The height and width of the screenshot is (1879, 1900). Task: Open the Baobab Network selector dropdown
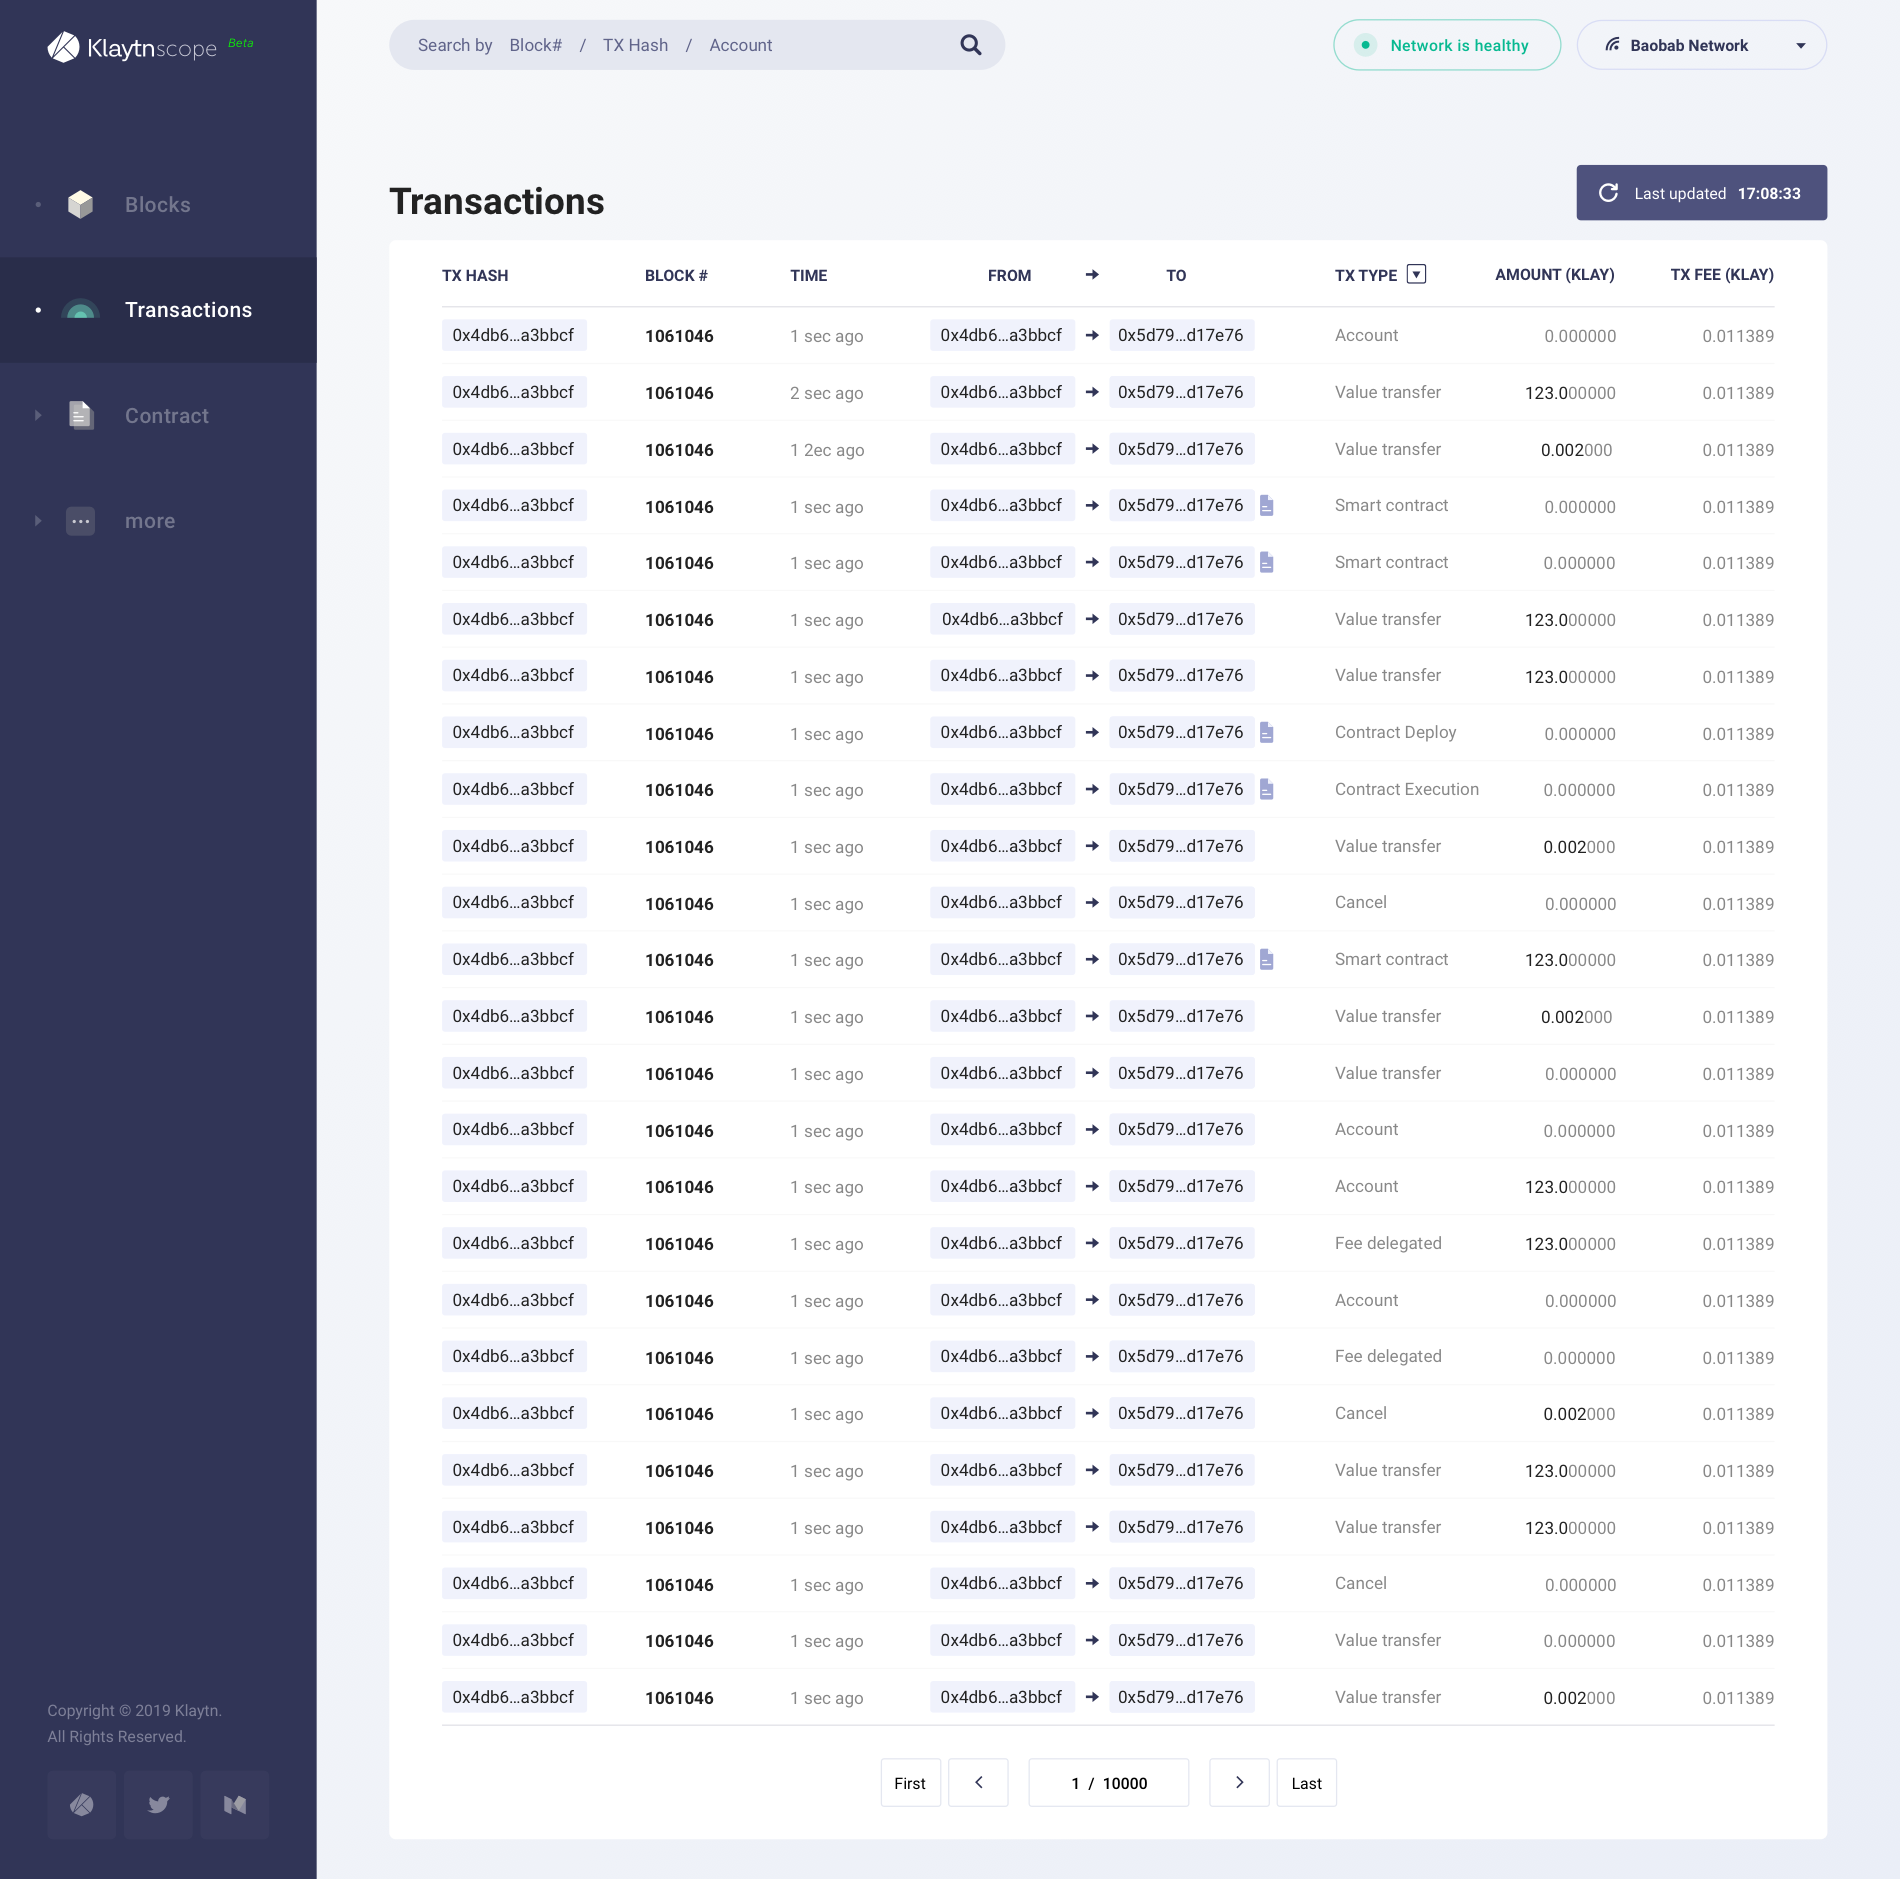1701,45
